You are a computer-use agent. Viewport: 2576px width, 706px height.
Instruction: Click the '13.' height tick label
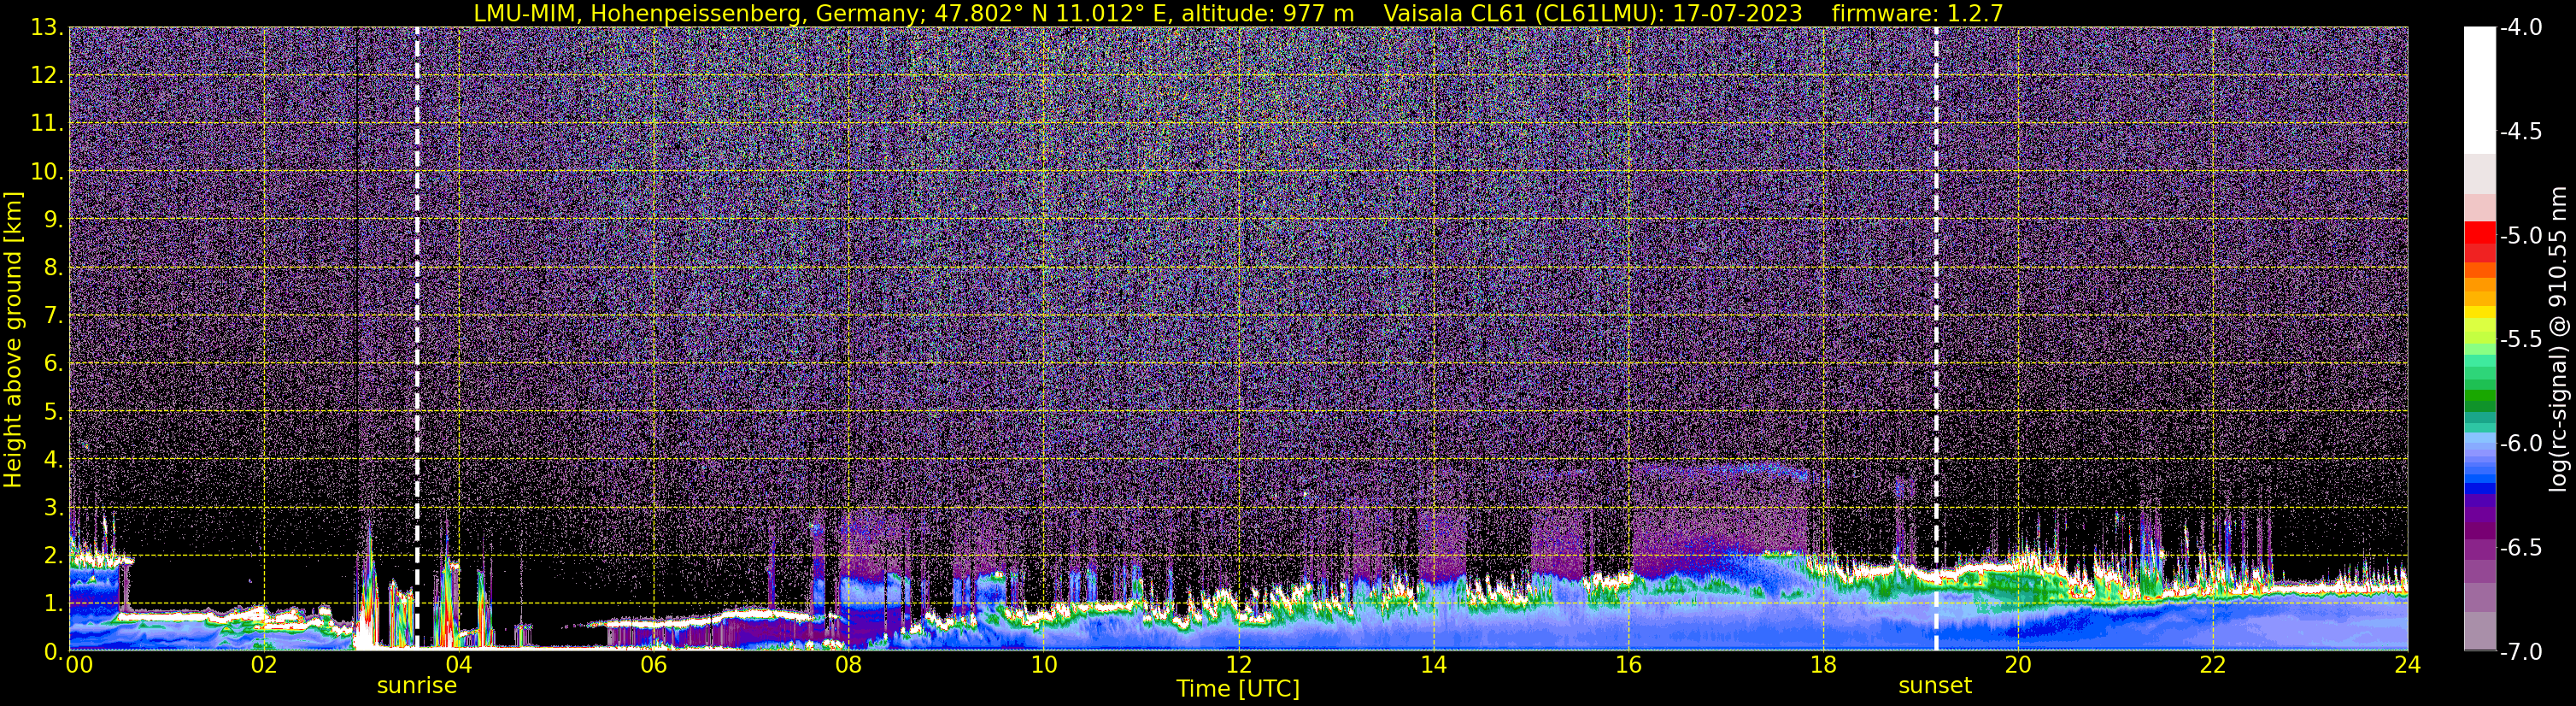(x=47, y=27)
